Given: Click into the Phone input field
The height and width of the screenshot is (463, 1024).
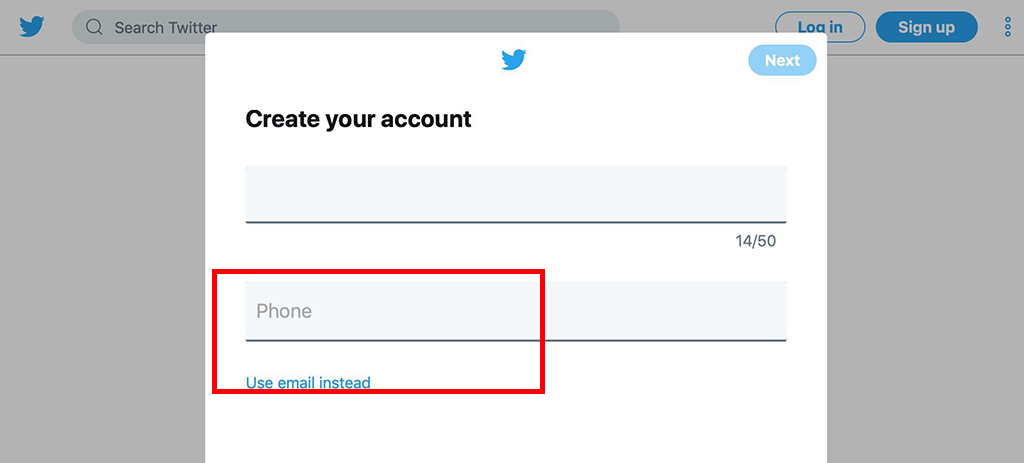Looking at the screenshot, I should 516,311.
